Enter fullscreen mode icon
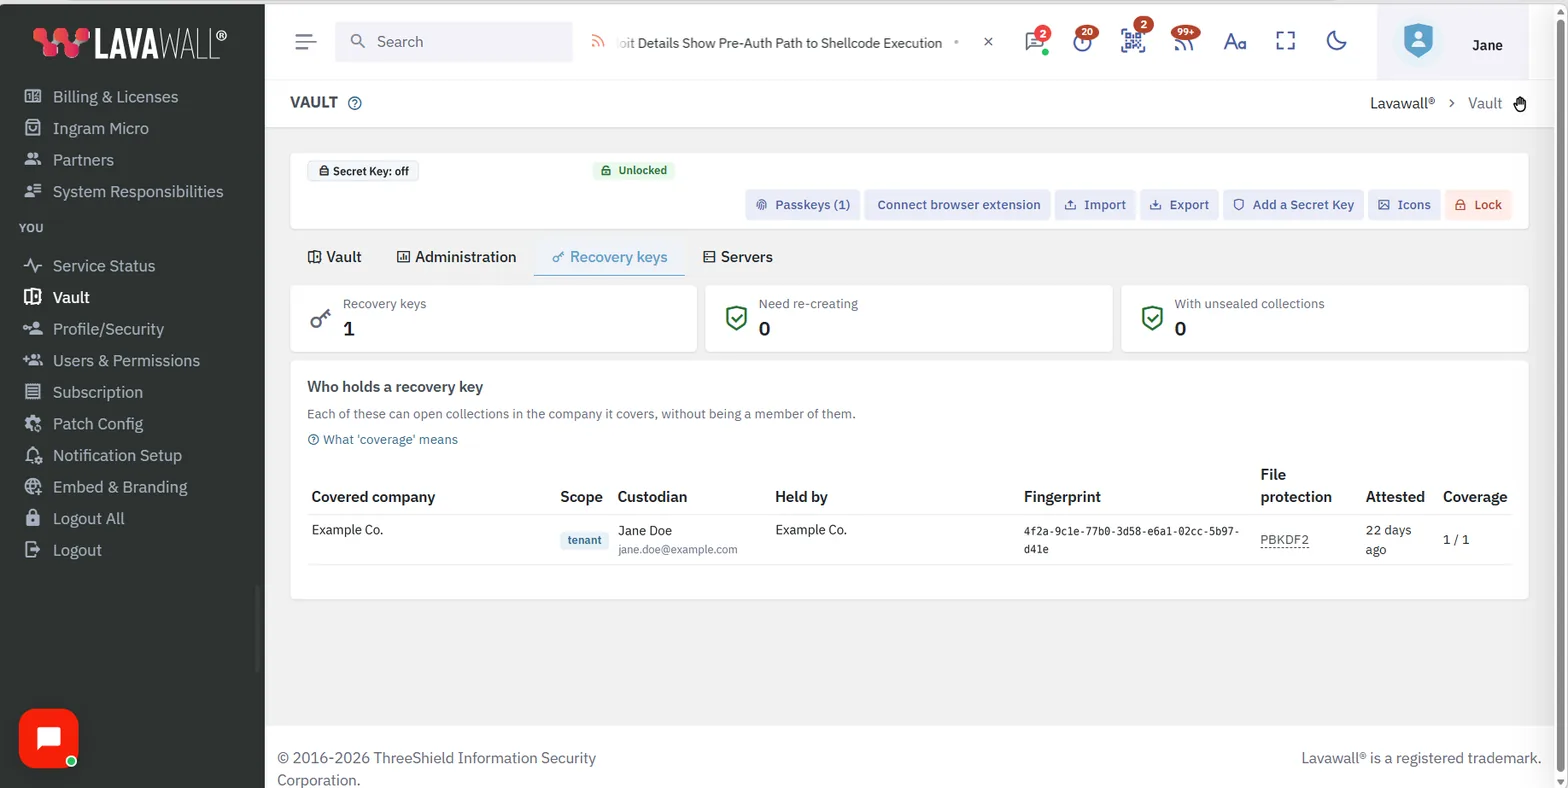This screenshot has width=1568, height=788. pyautogui.click(x=1286, y=41)
